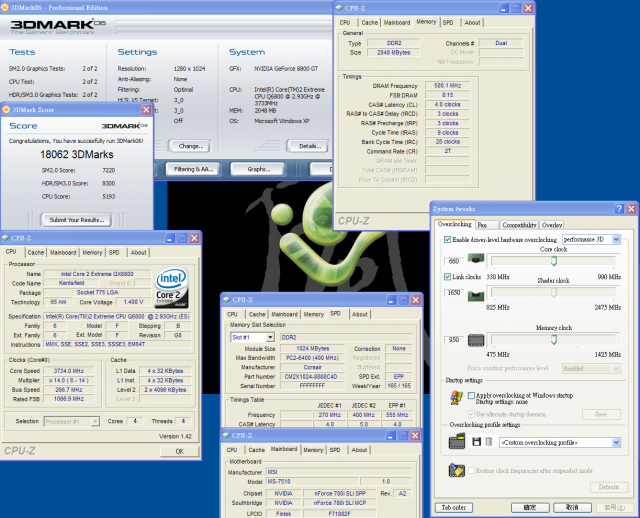
Task: Open the Cache tab in the CPU-Z processor window
Action: coord(36,253)
